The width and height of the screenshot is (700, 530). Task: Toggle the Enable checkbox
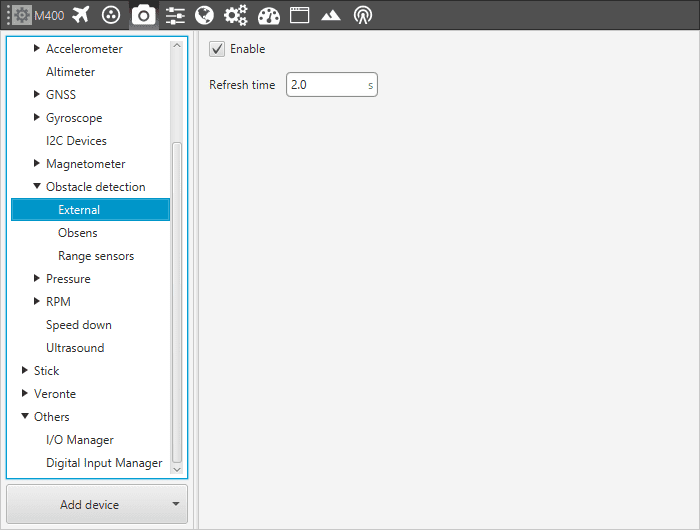[x=217, y=49]
